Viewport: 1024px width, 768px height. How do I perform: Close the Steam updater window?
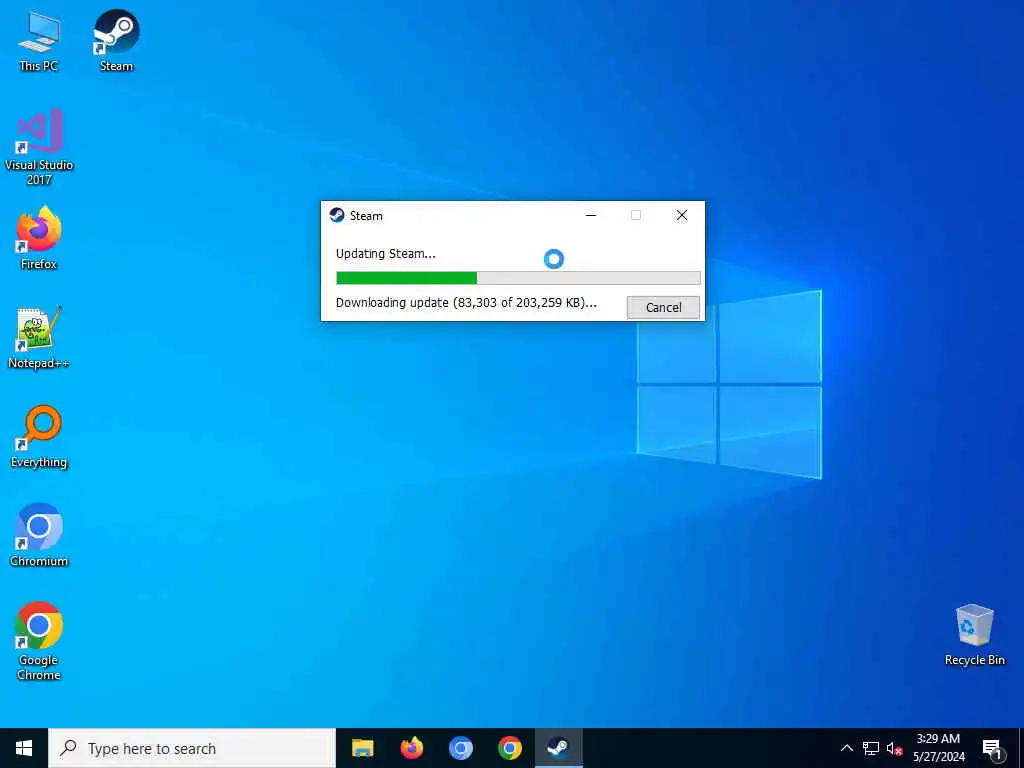click(682, 216)
